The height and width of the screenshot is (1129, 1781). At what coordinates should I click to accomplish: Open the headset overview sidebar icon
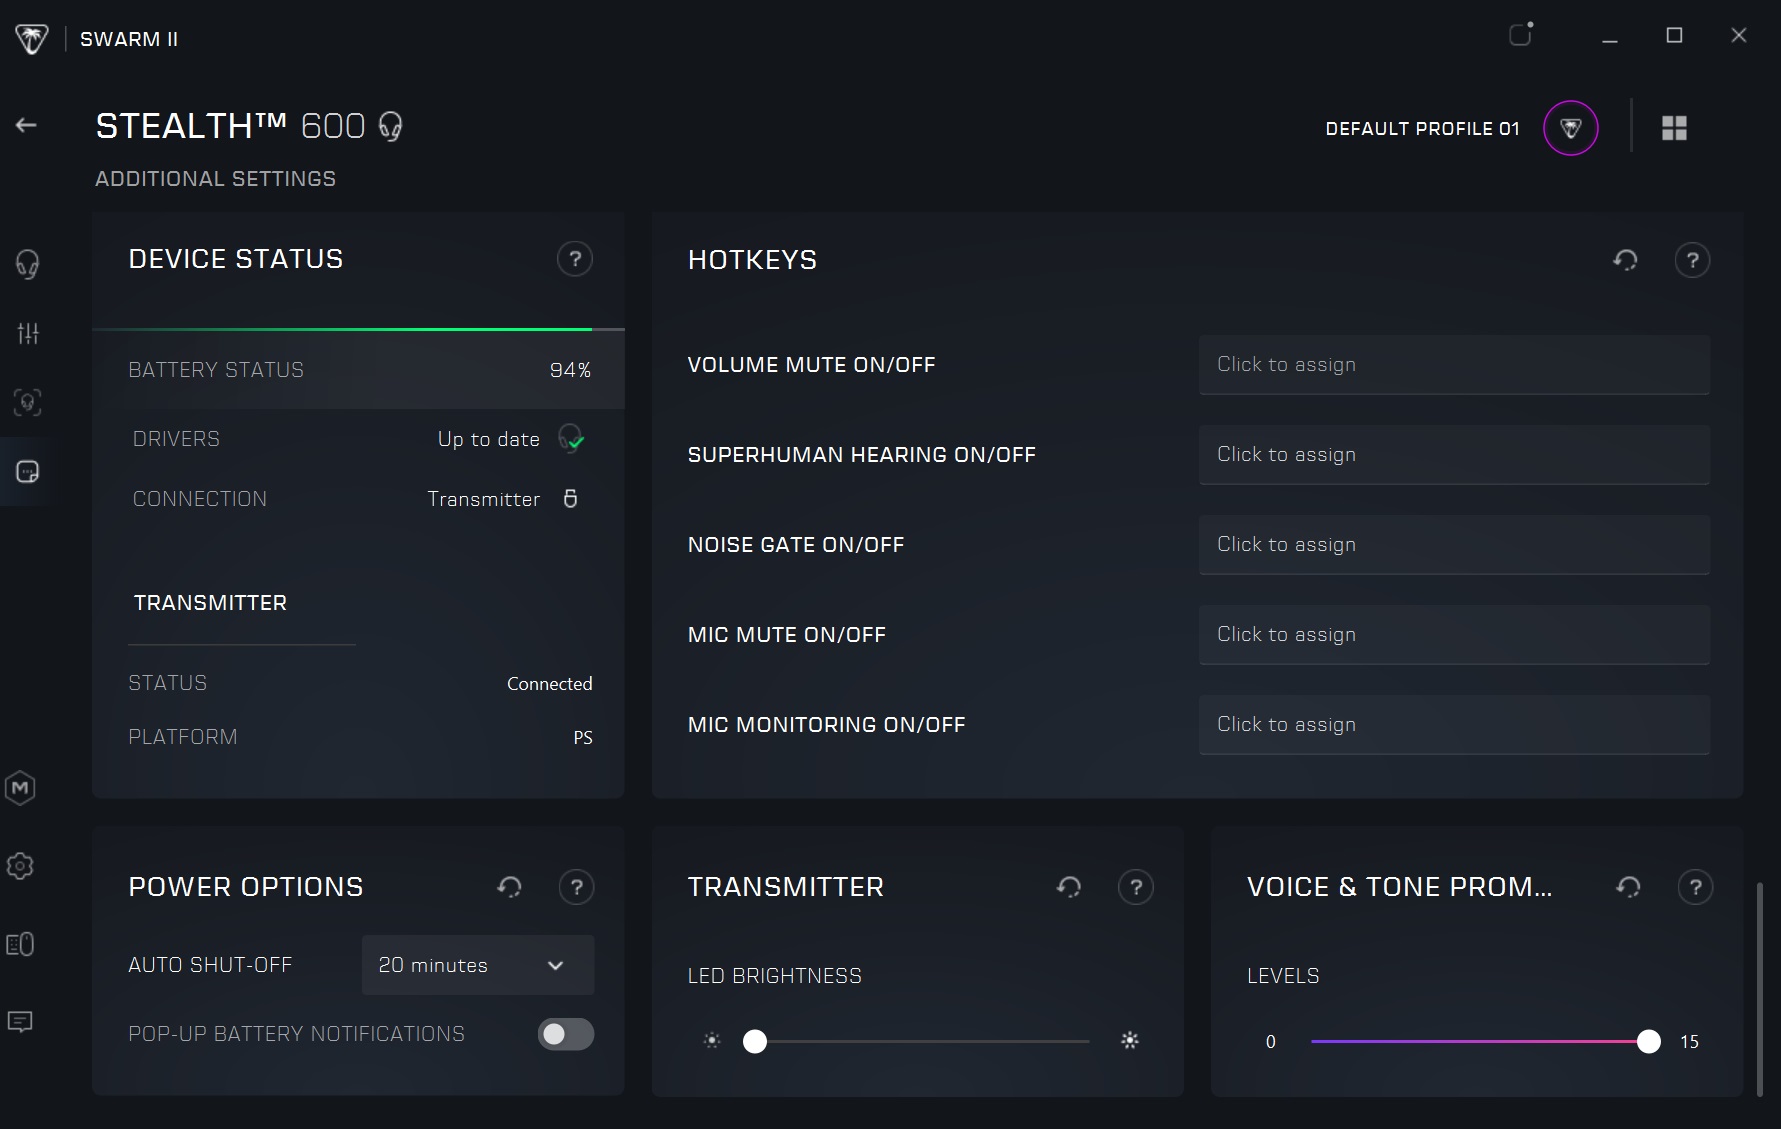tap(27, 264)
